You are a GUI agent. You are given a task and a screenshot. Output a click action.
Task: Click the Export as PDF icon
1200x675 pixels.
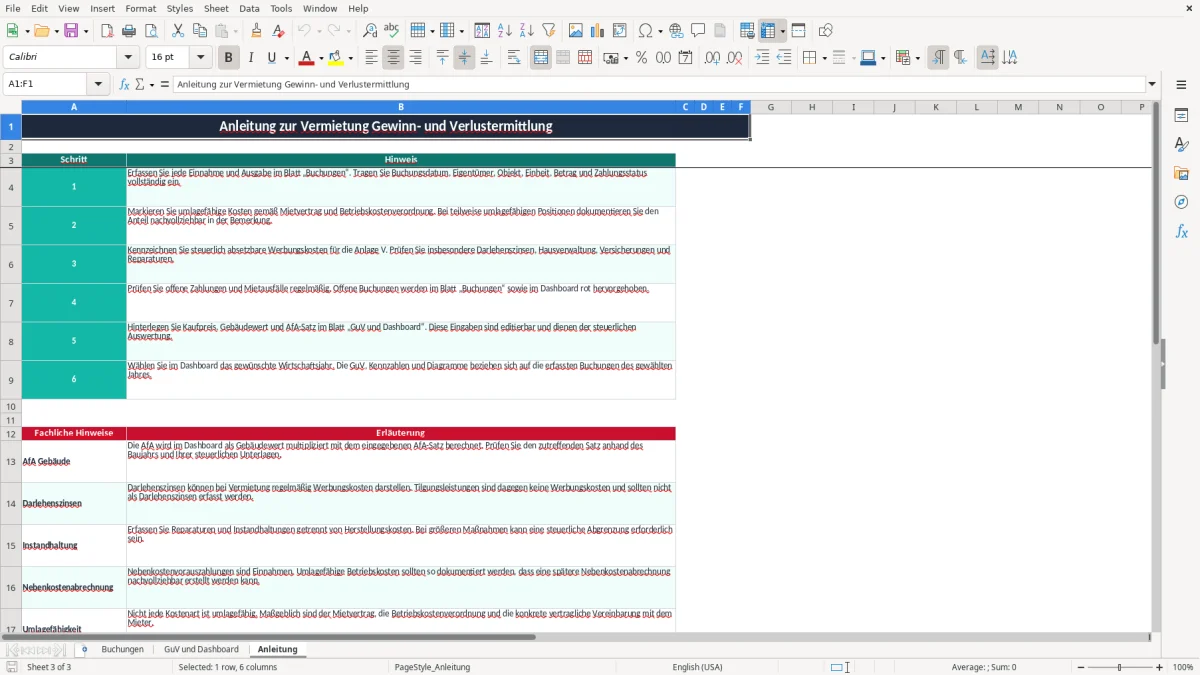[107, 31]
